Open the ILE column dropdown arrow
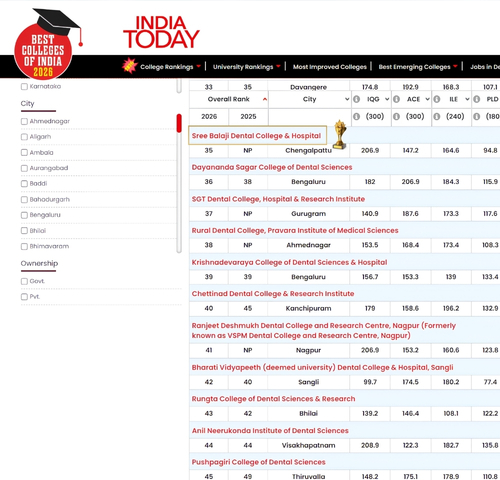Screen dimensions: 500x480 click(x=467, y=99)
